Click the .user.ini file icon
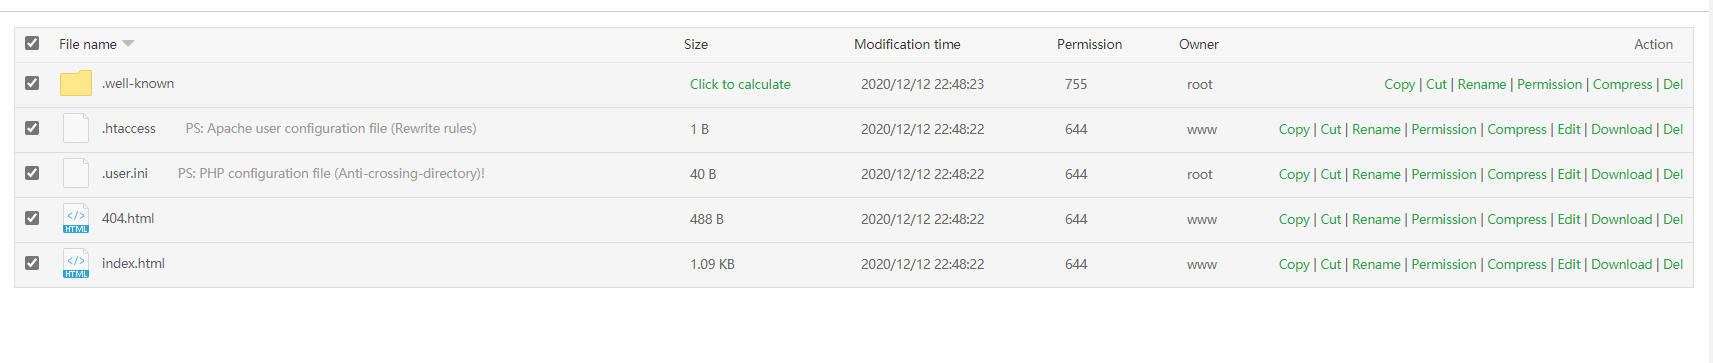This screenshot has height=363, width=1713. (76, 173)
